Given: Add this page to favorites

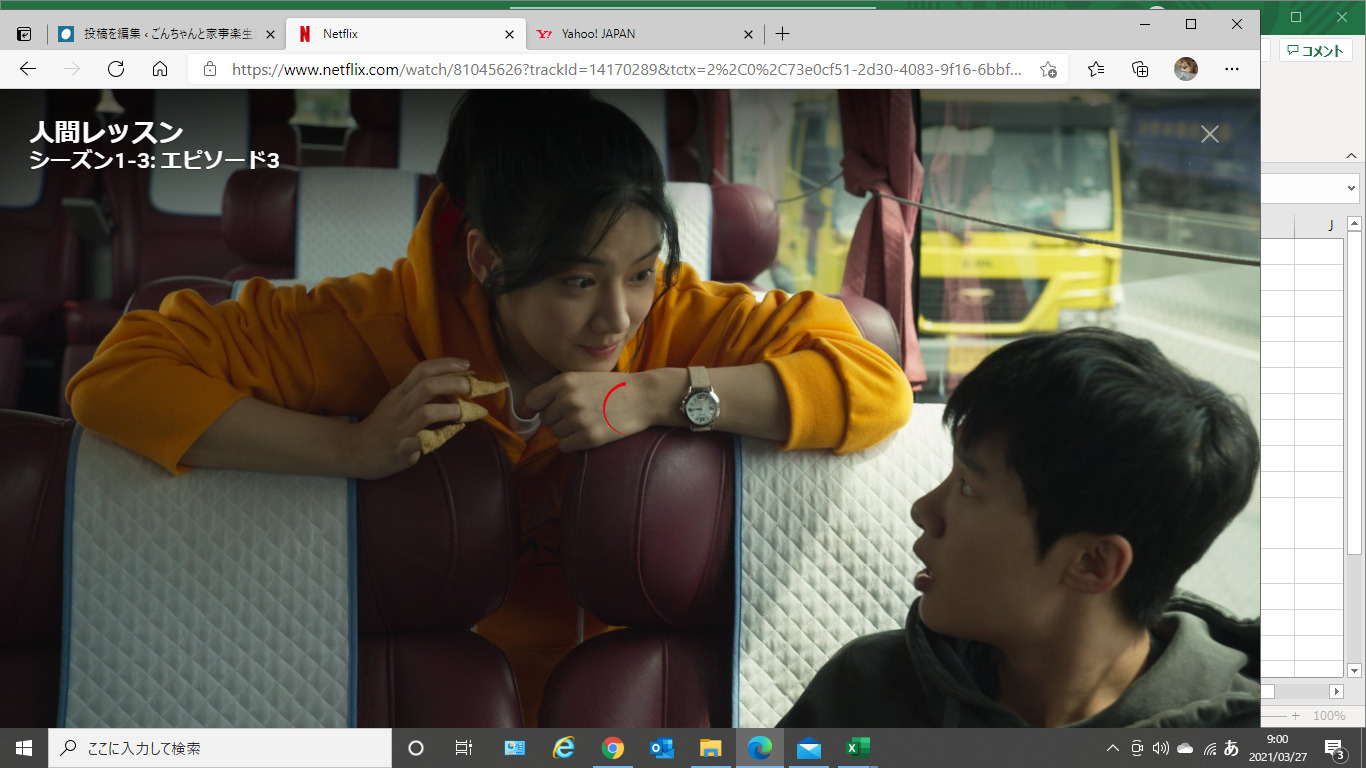Looking at the screenshot, I should (x=1048, y=69).
